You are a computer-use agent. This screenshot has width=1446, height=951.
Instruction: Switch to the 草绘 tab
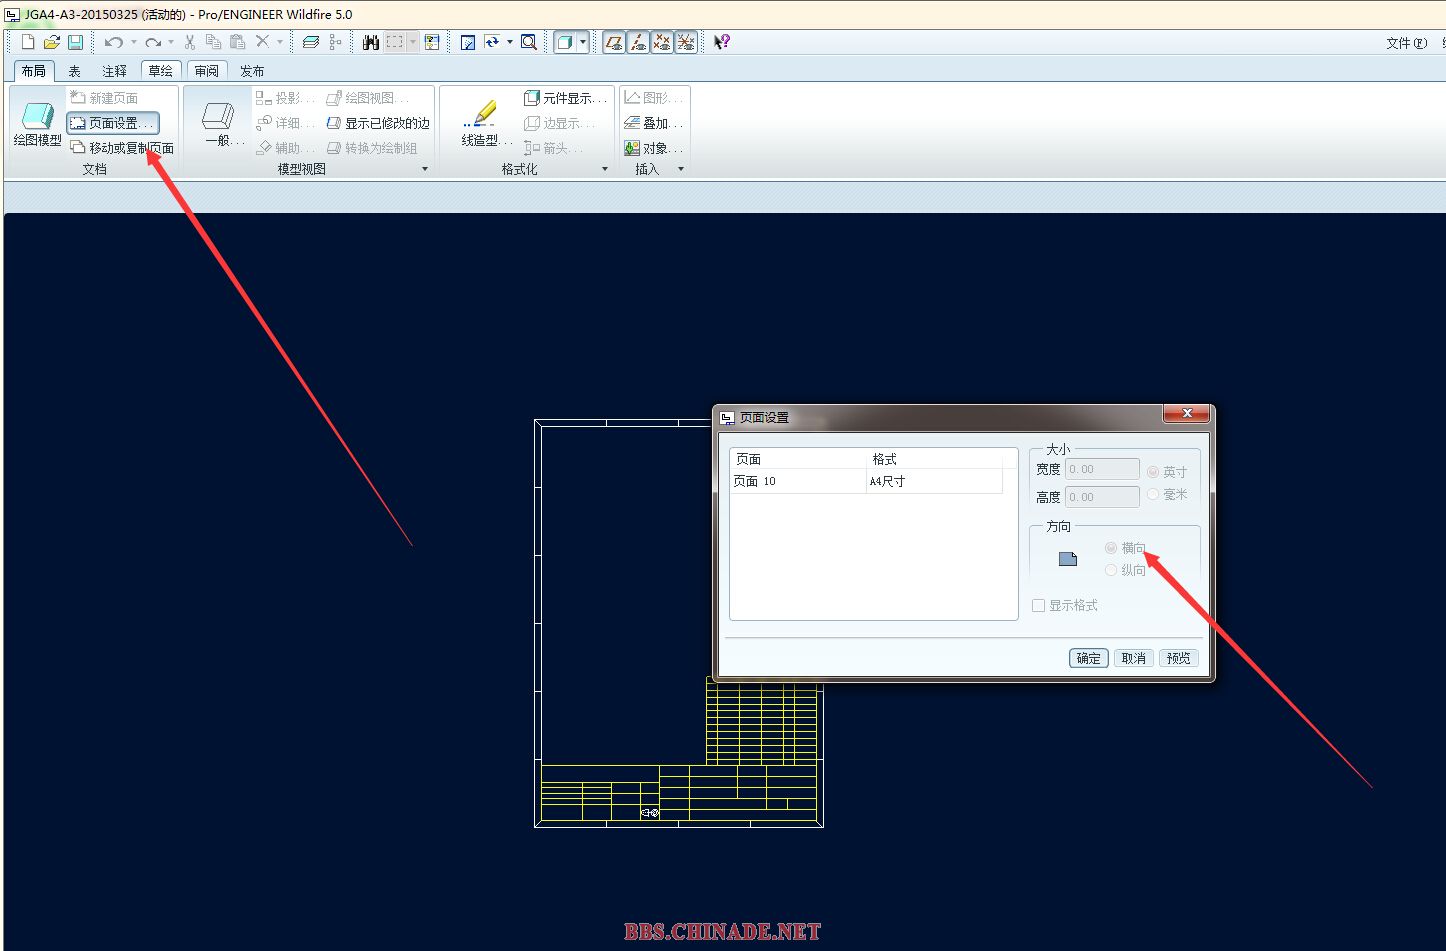click(161, 71)
